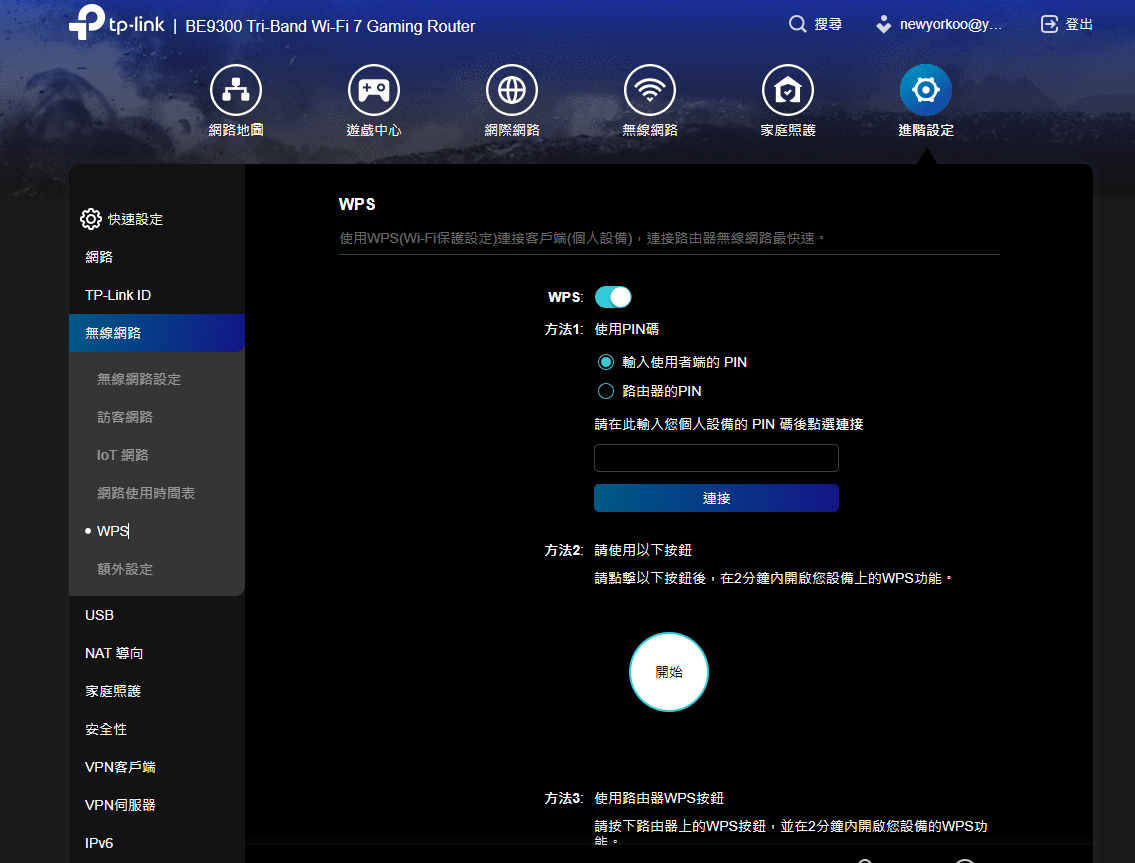Open 網路使用時間表 submenu item

(x=145, y=493)
